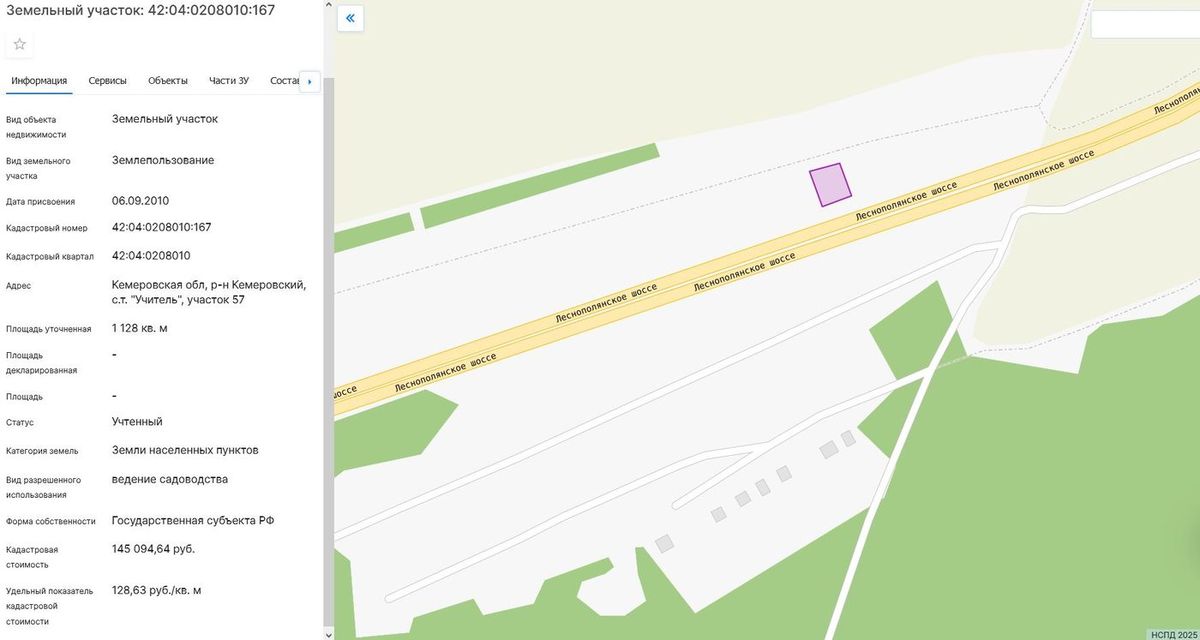
Task: Open the partially hidden Состав tab
Action: [284, 81]
